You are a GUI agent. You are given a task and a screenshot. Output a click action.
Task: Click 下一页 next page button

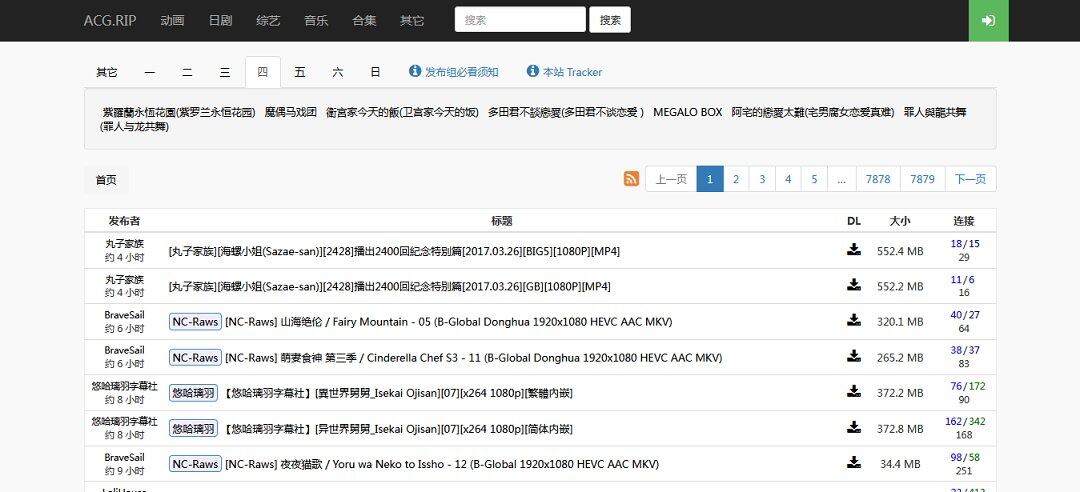pyautogui.click(x=970, y=179)
